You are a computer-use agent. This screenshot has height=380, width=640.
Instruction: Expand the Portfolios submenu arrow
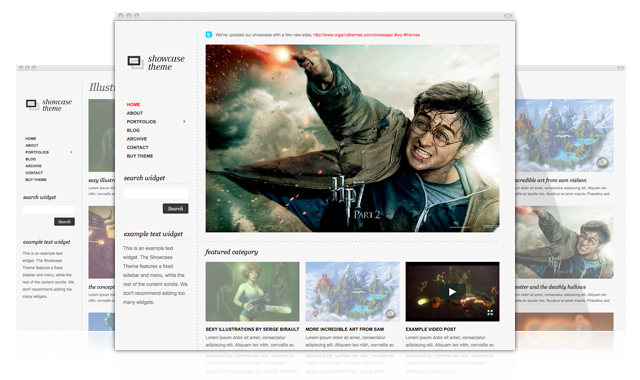(184, 122)
